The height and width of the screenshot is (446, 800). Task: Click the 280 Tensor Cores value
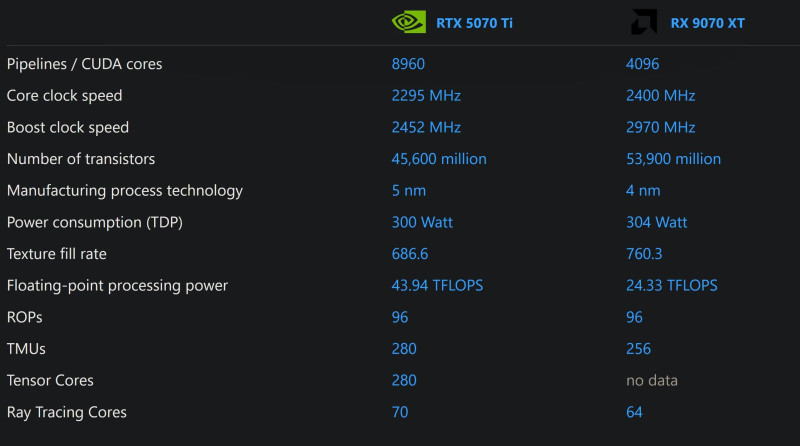404,380
